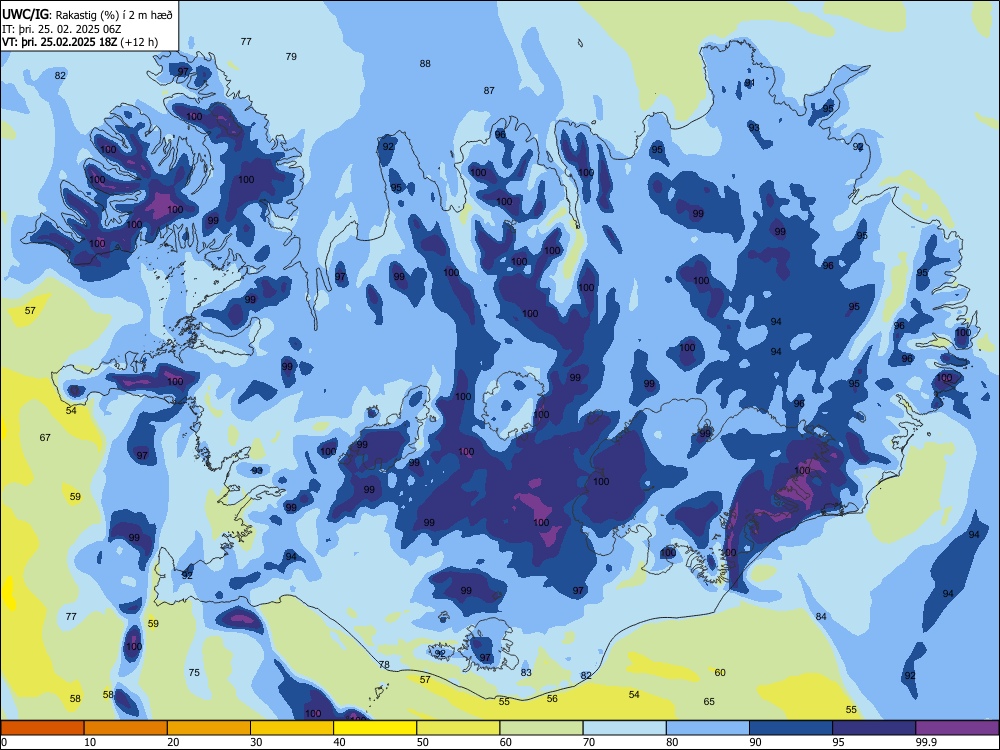The image size is (1000, 750).
Task: Click the humidity value 65 in the southern sea
Action: tap(709, 701)
